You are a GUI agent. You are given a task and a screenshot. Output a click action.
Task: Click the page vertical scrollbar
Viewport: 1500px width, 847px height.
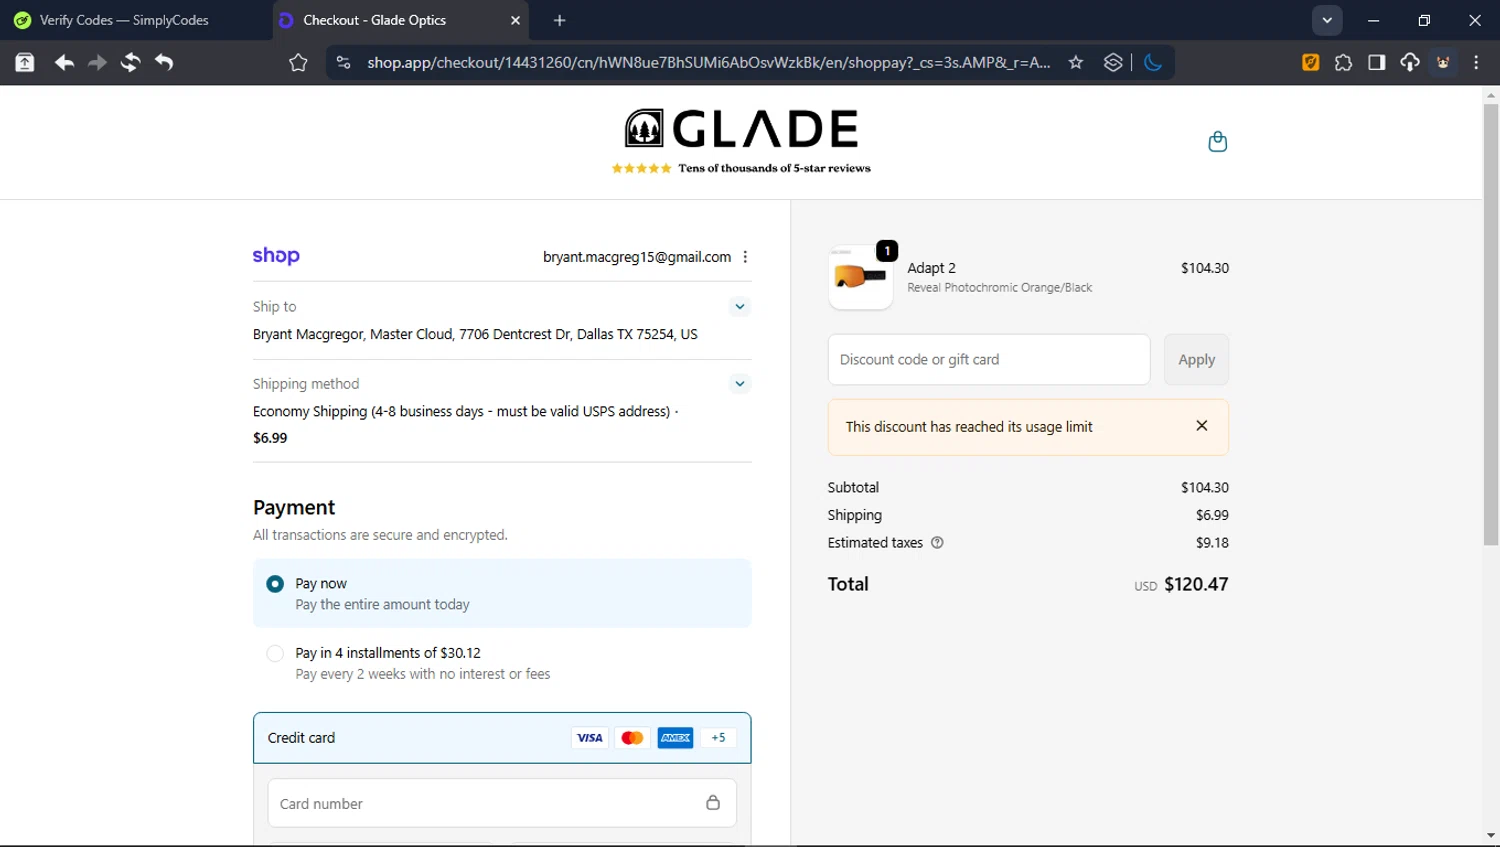point(1491,325)
